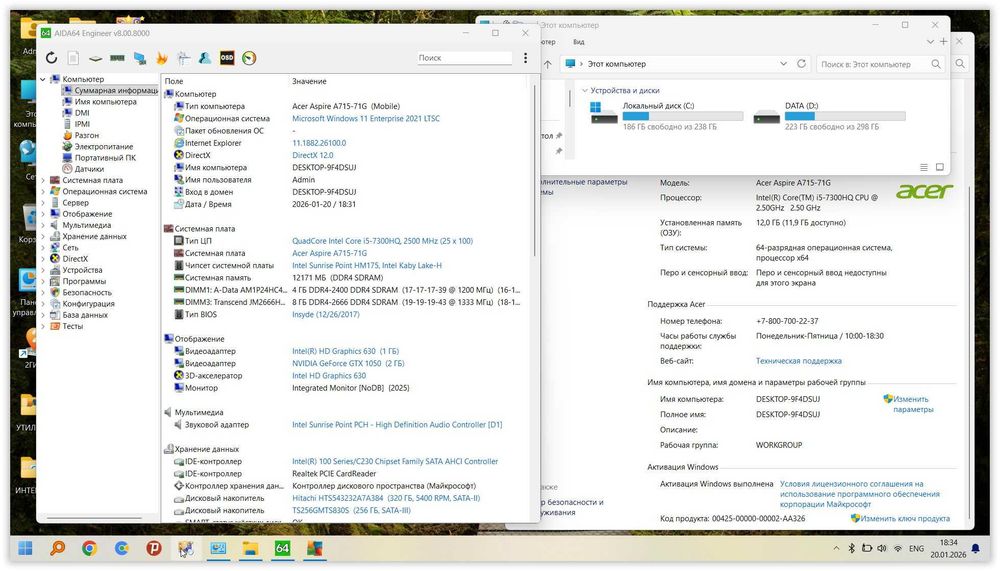Select the DATA (D:) drive
The image size is (1000, 571).
(829, 116)
